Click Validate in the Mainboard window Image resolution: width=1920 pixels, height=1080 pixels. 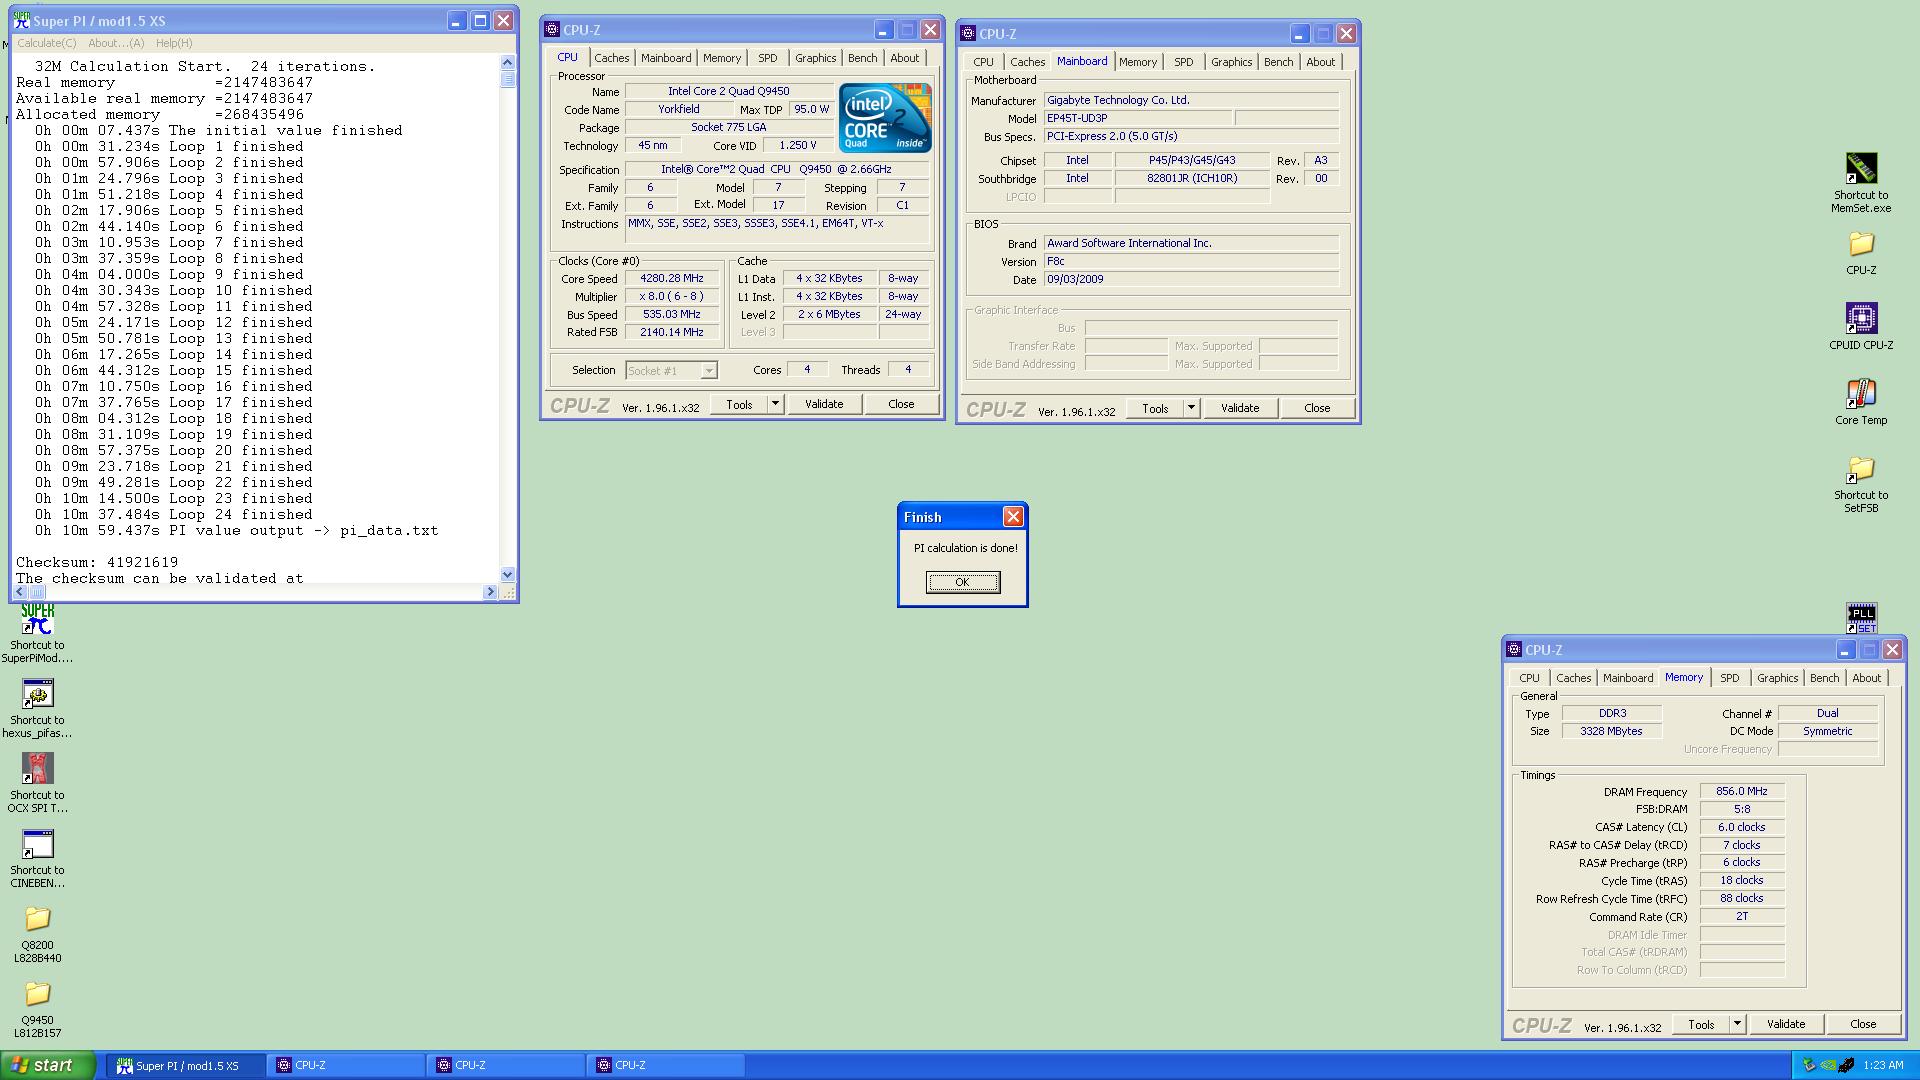(1240, 408)
